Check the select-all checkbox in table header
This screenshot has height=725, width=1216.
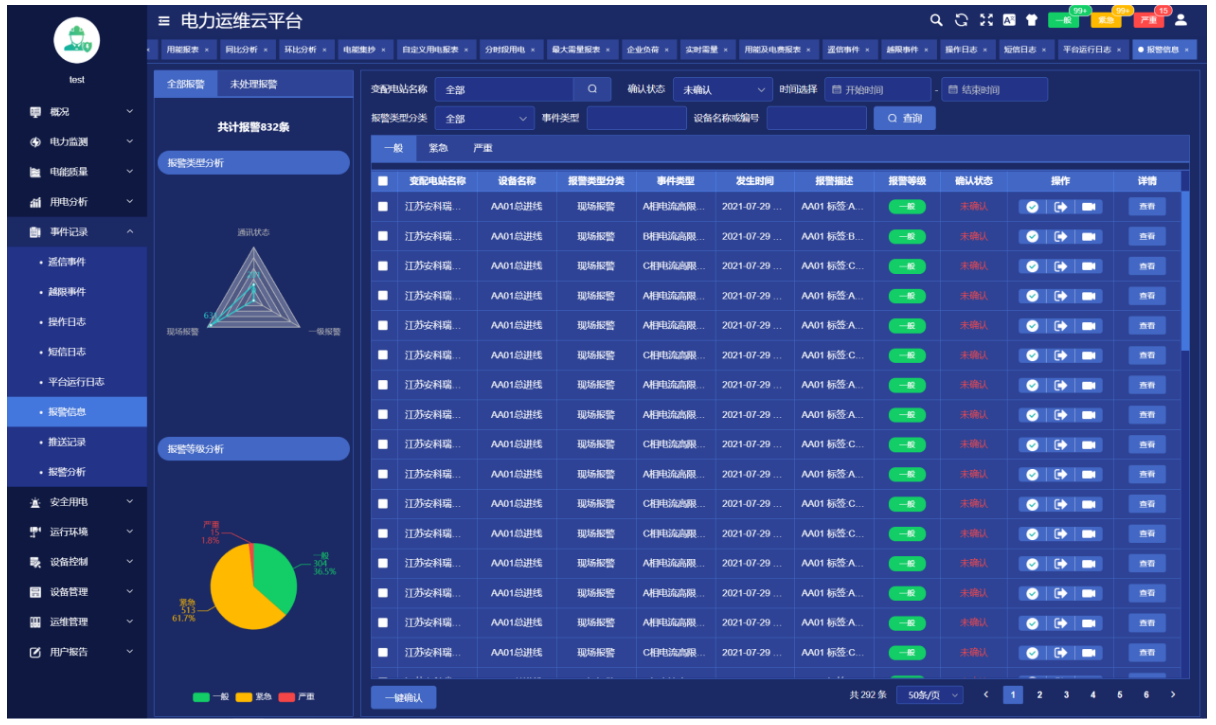tap(383, 181)
